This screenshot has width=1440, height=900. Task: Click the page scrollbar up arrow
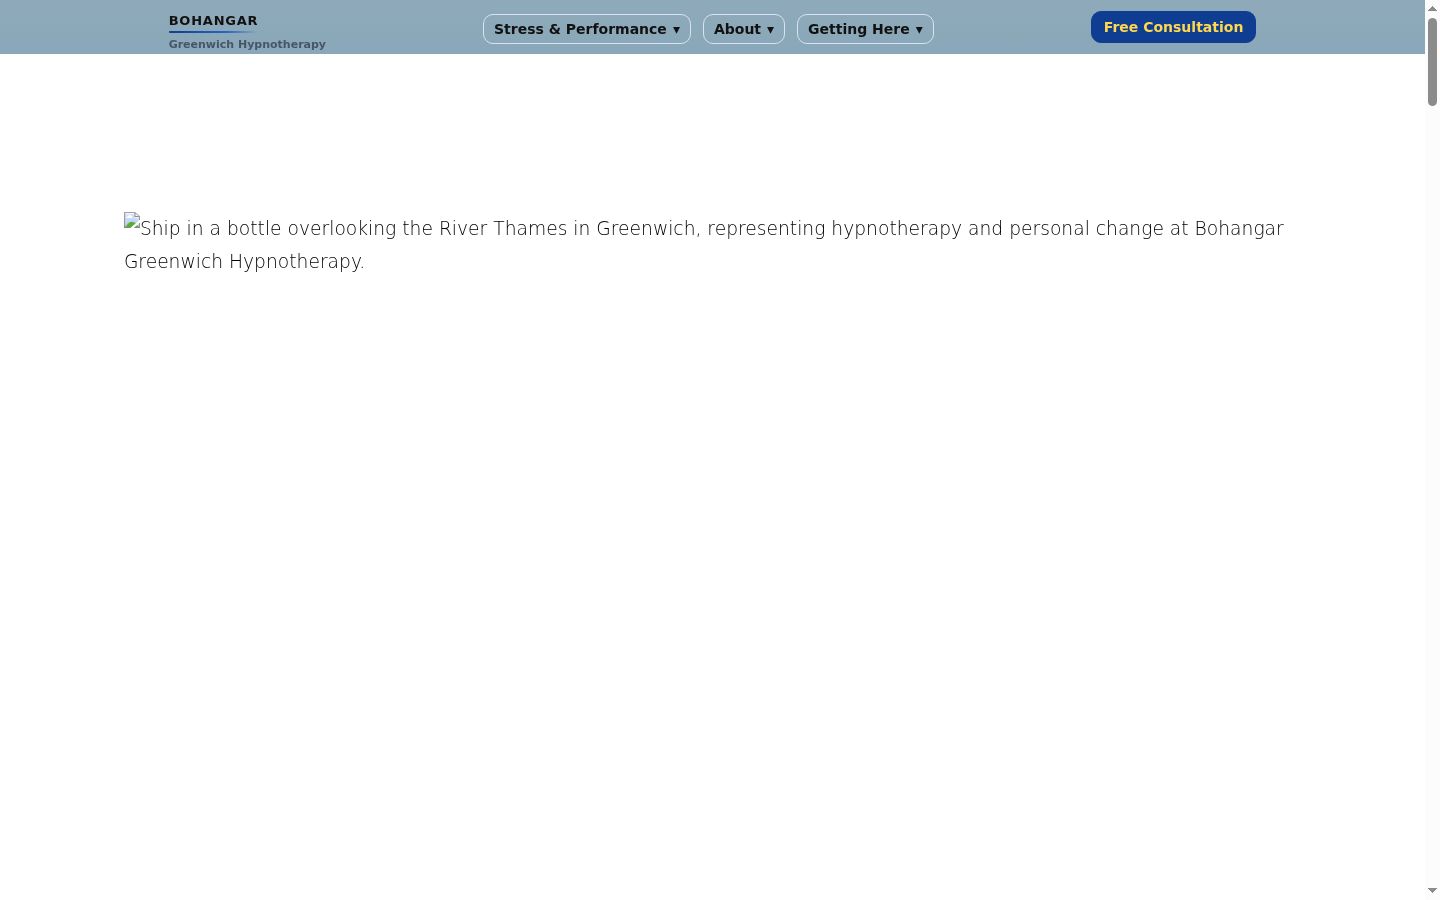pos(1432,8)
